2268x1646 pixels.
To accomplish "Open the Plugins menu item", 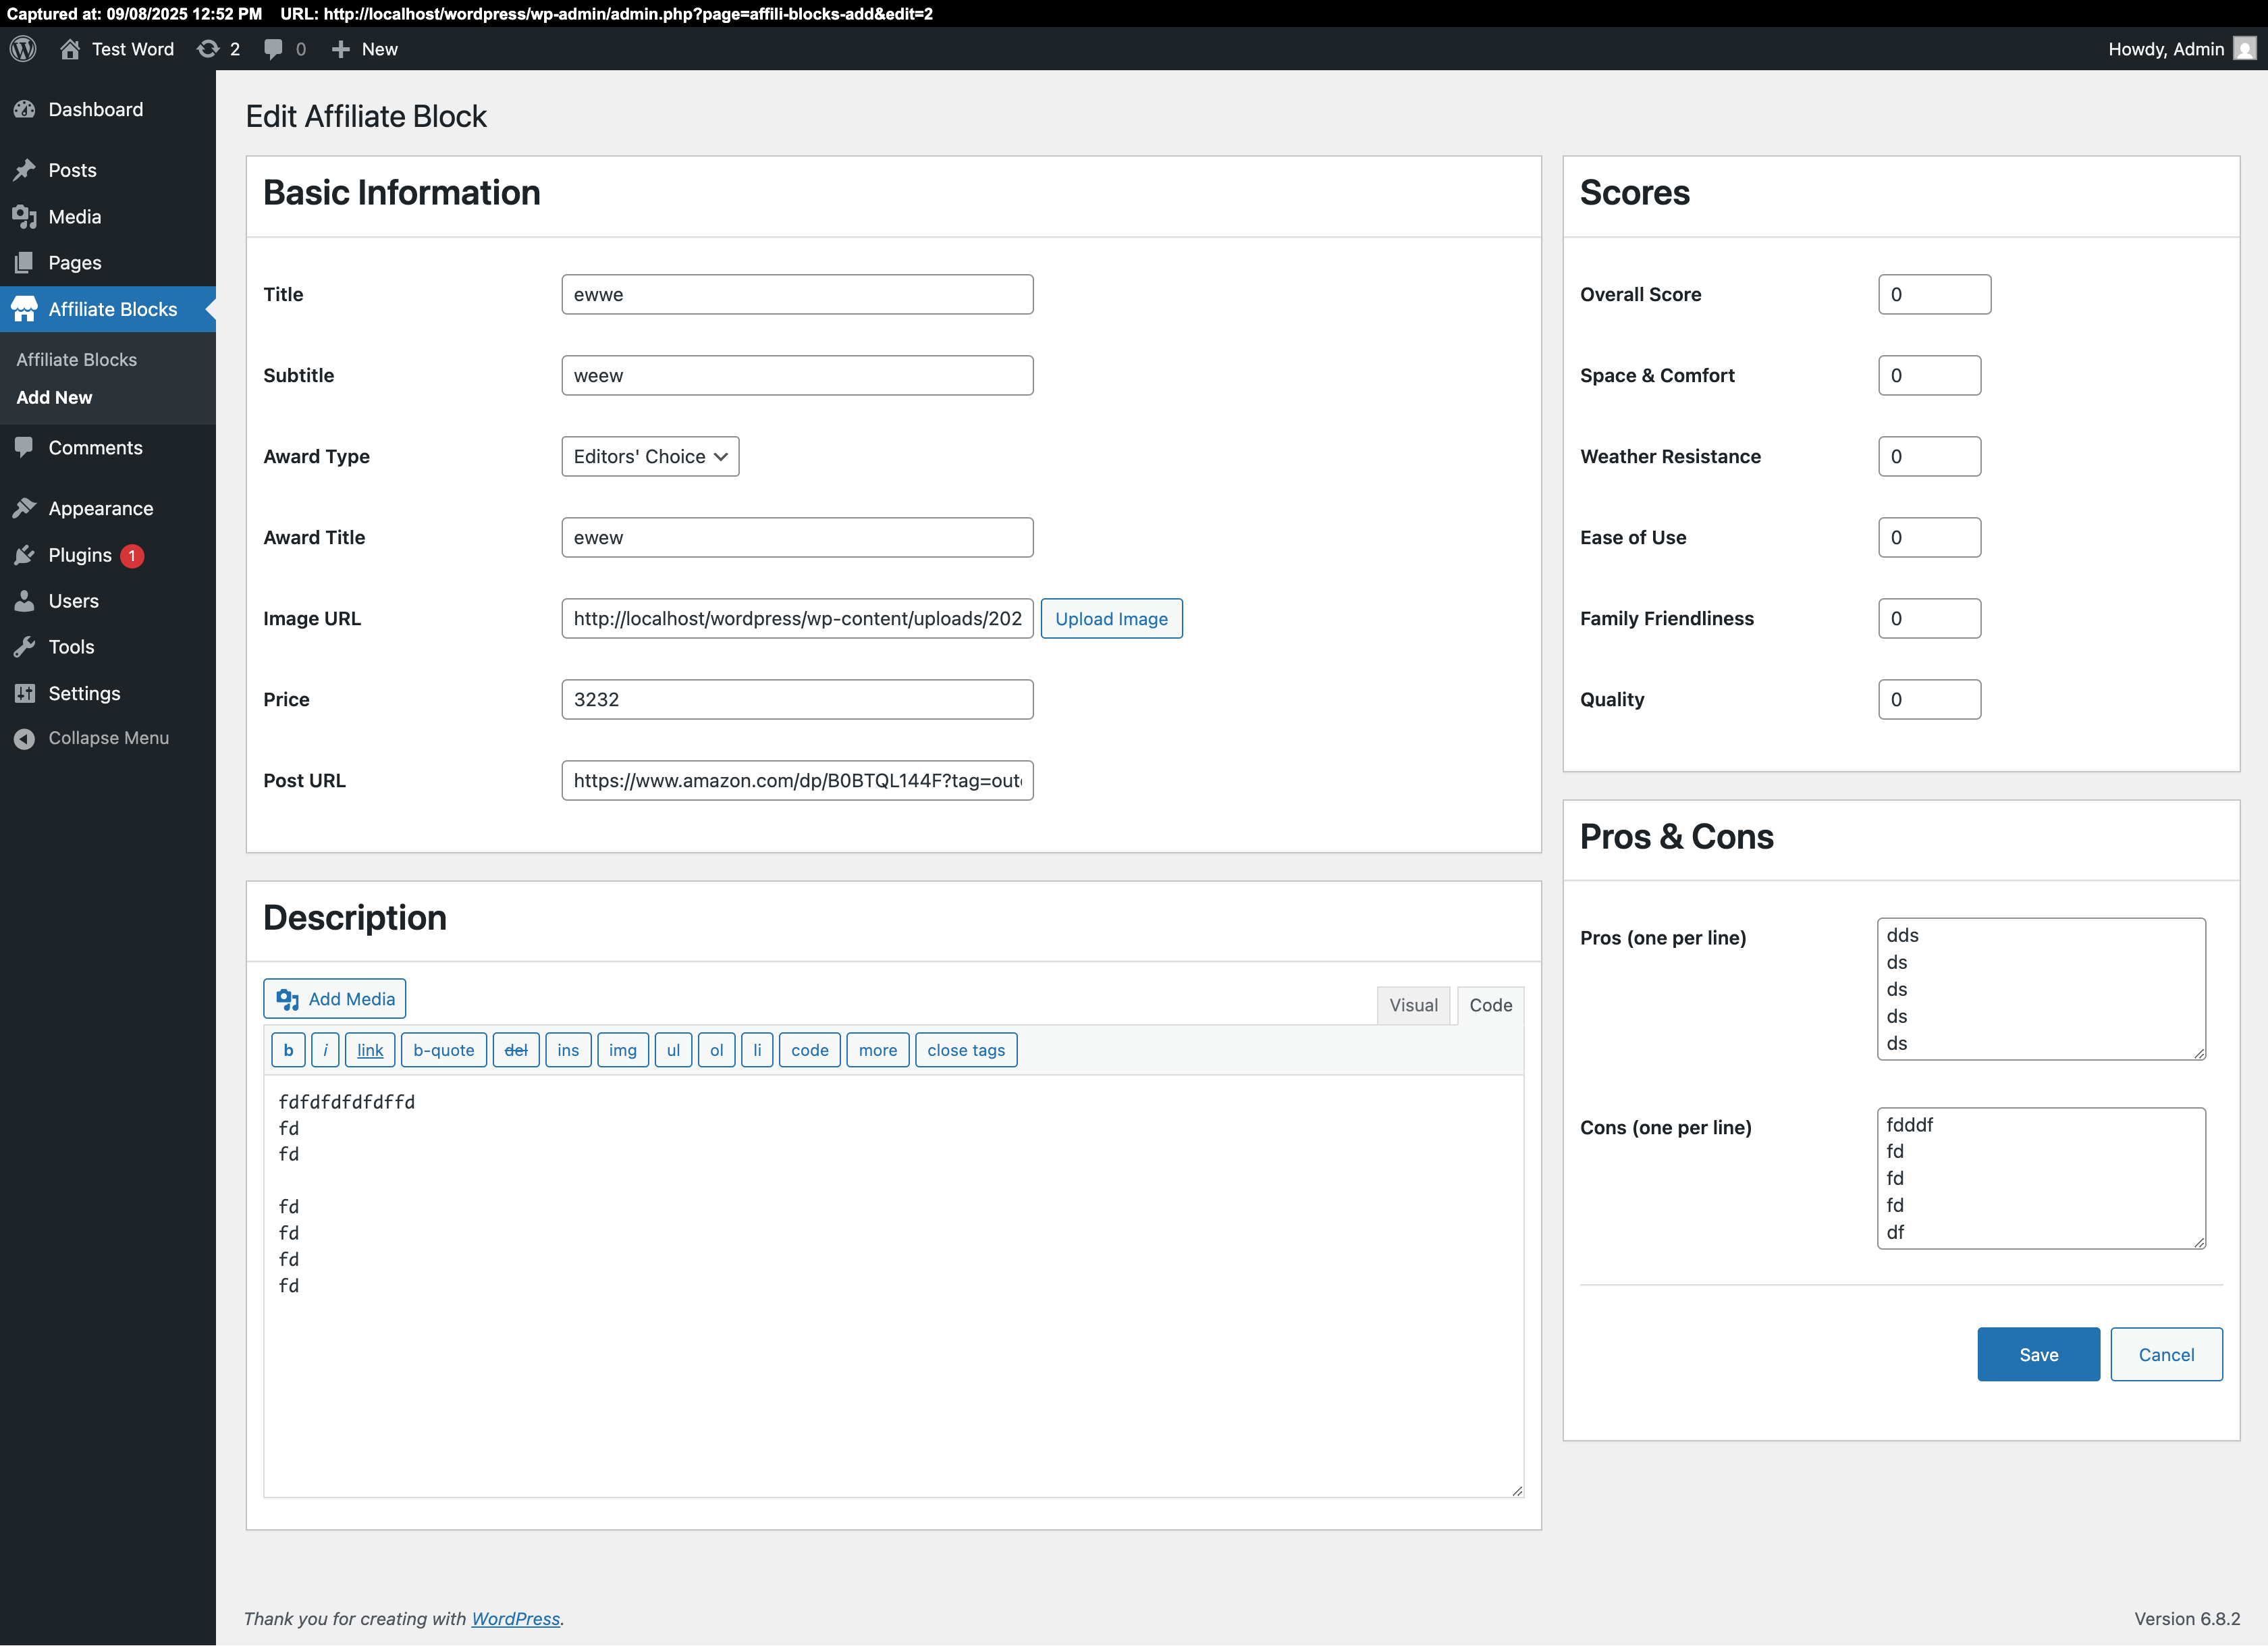I will pyautogui.click(x=80, y=555).
